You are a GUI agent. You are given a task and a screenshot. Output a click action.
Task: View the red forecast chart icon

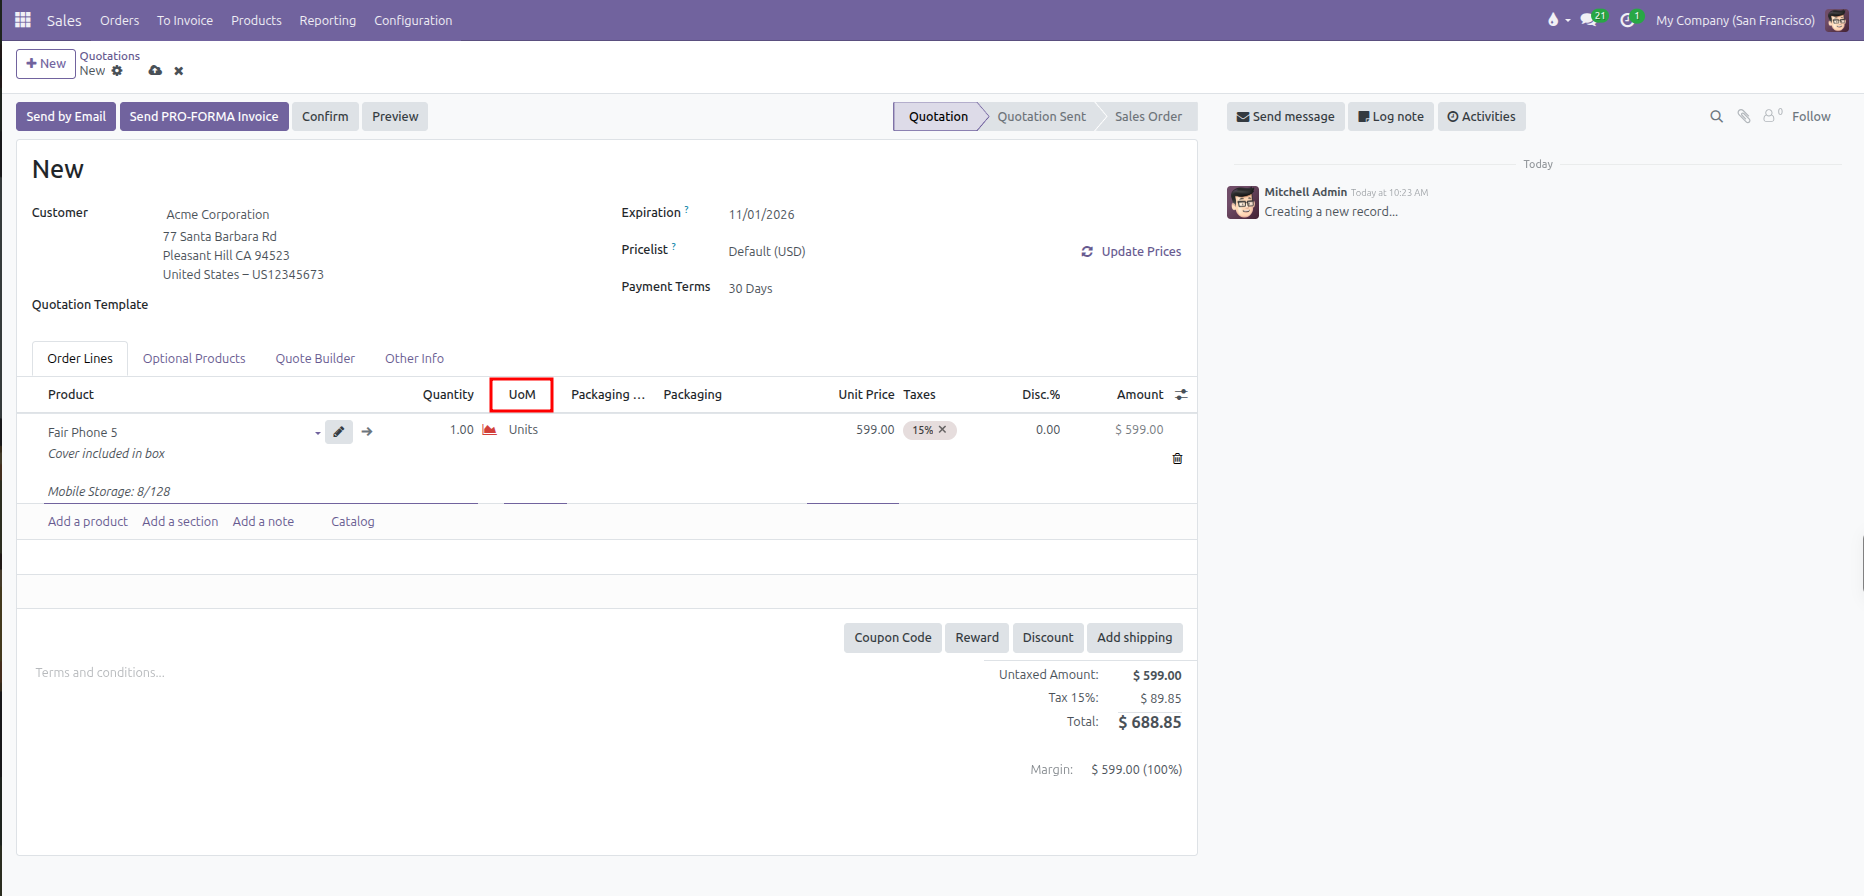[490, 430]
